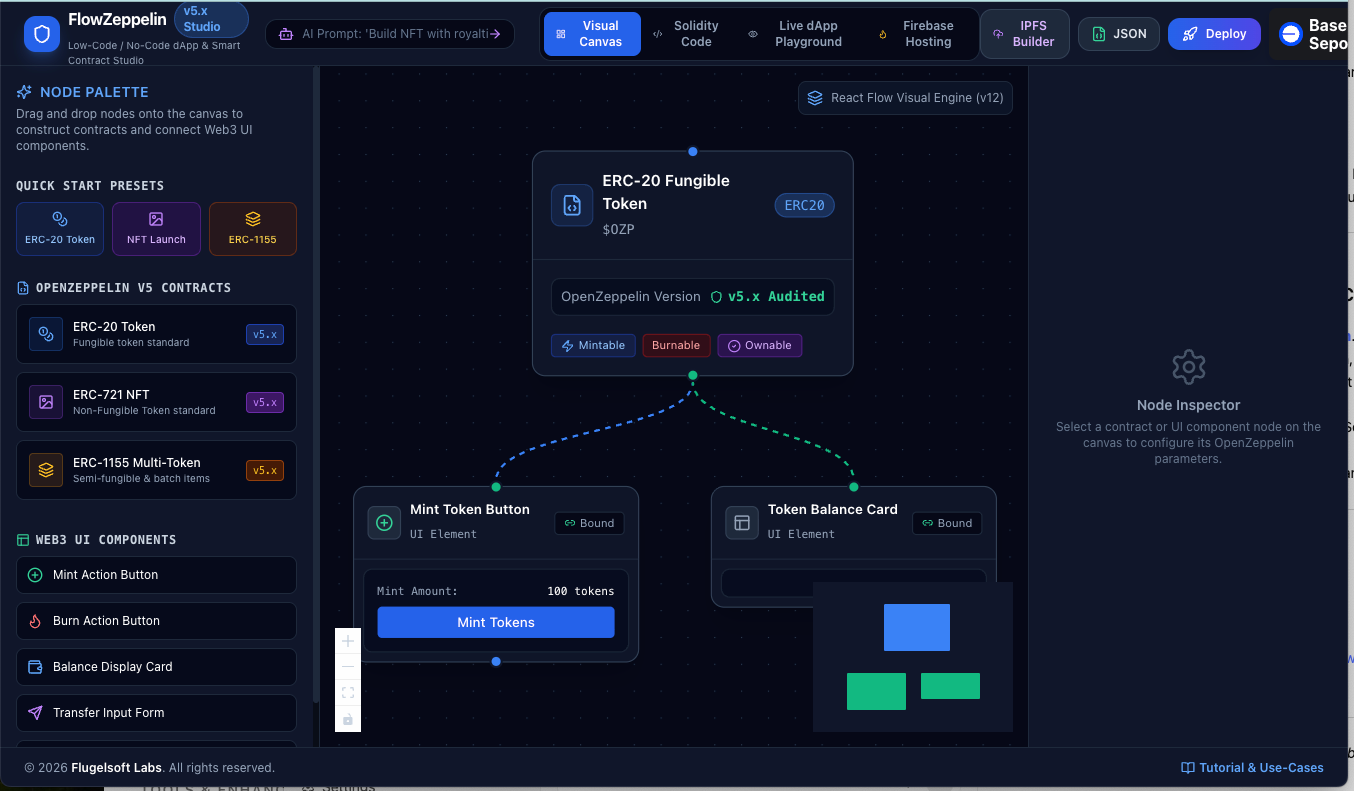
Task: Click the v5.x badge on ERC-20 Token
Action: [x=265, y=334]
